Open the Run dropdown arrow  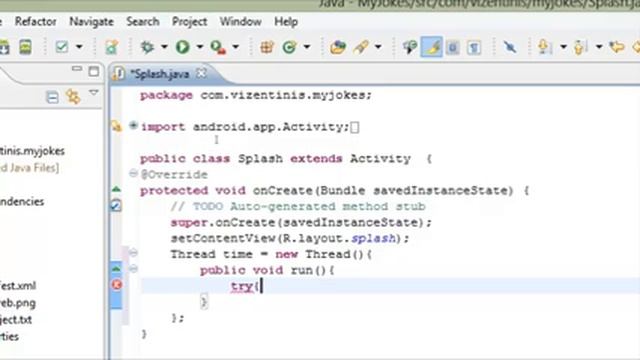click(x=200, y=47)
